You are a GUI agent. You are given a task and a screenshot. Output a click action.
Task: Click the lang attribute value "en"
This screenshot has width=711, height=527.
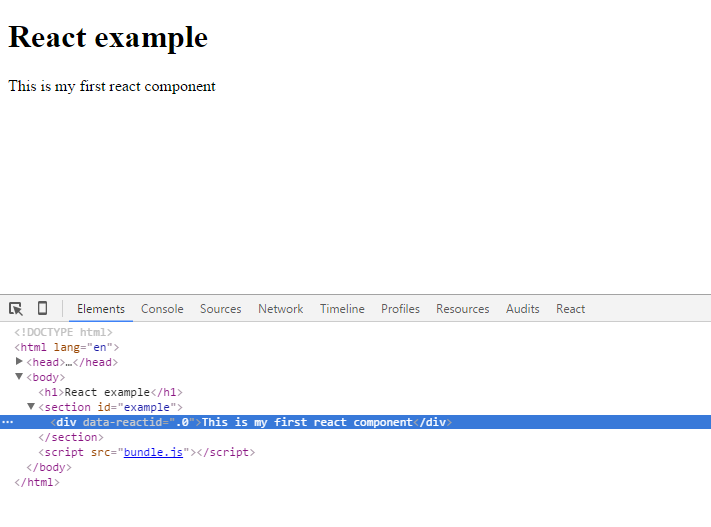coord(100,347)
